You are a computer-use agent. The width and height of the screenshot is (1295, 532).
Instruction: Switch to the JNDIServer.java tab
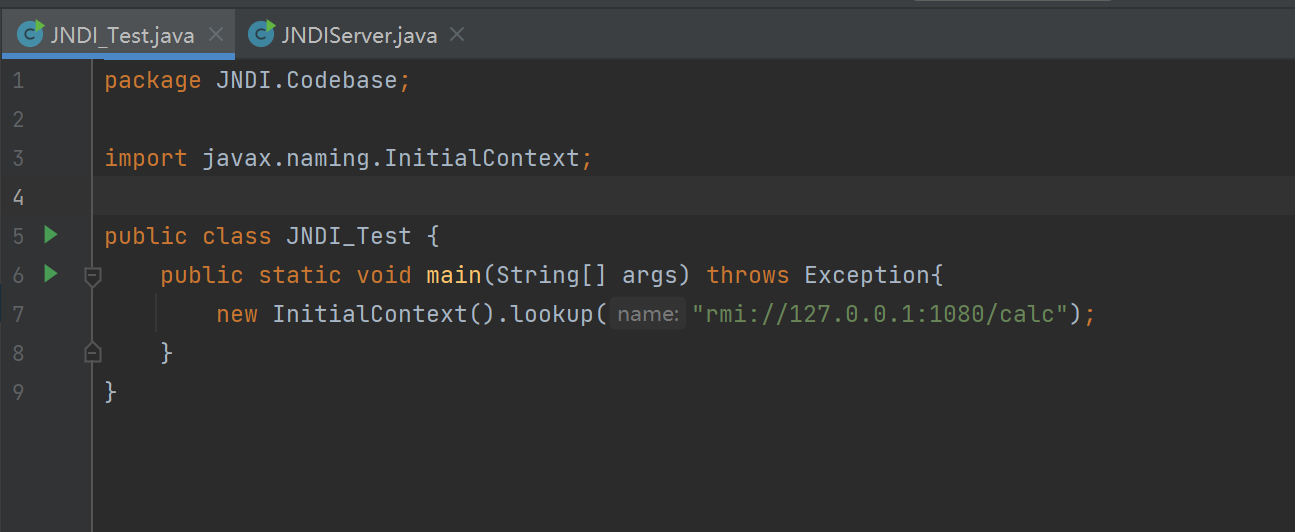coord(358,36)
